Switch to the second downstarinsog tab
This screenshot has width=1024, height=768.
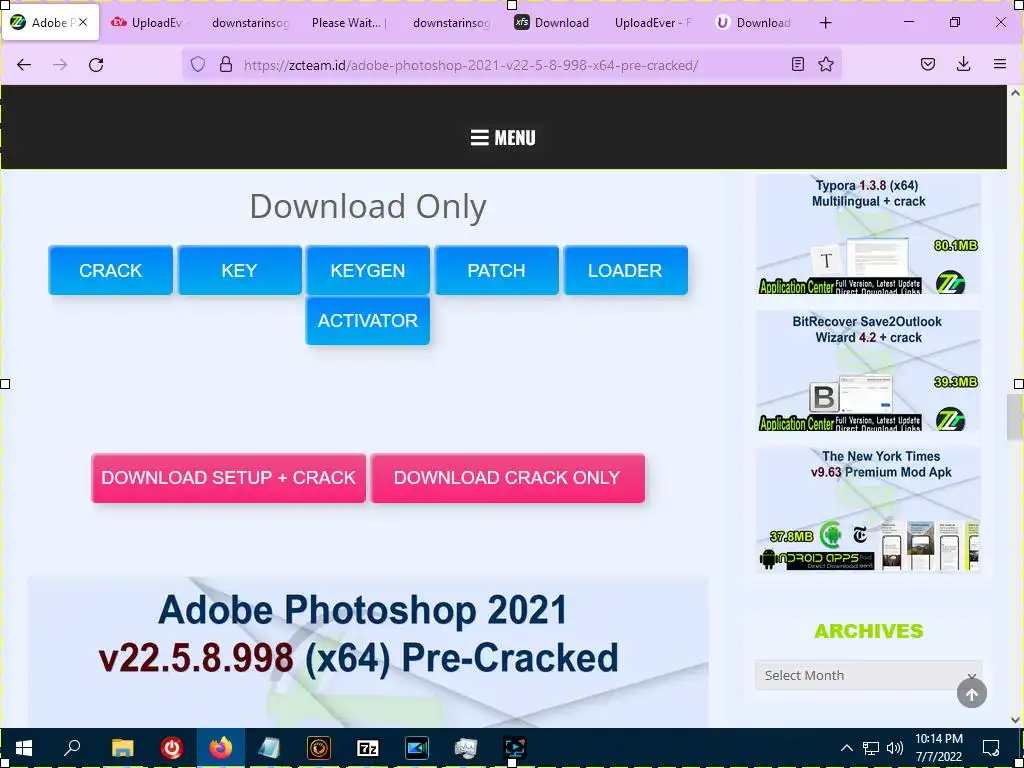click(451, 23)
